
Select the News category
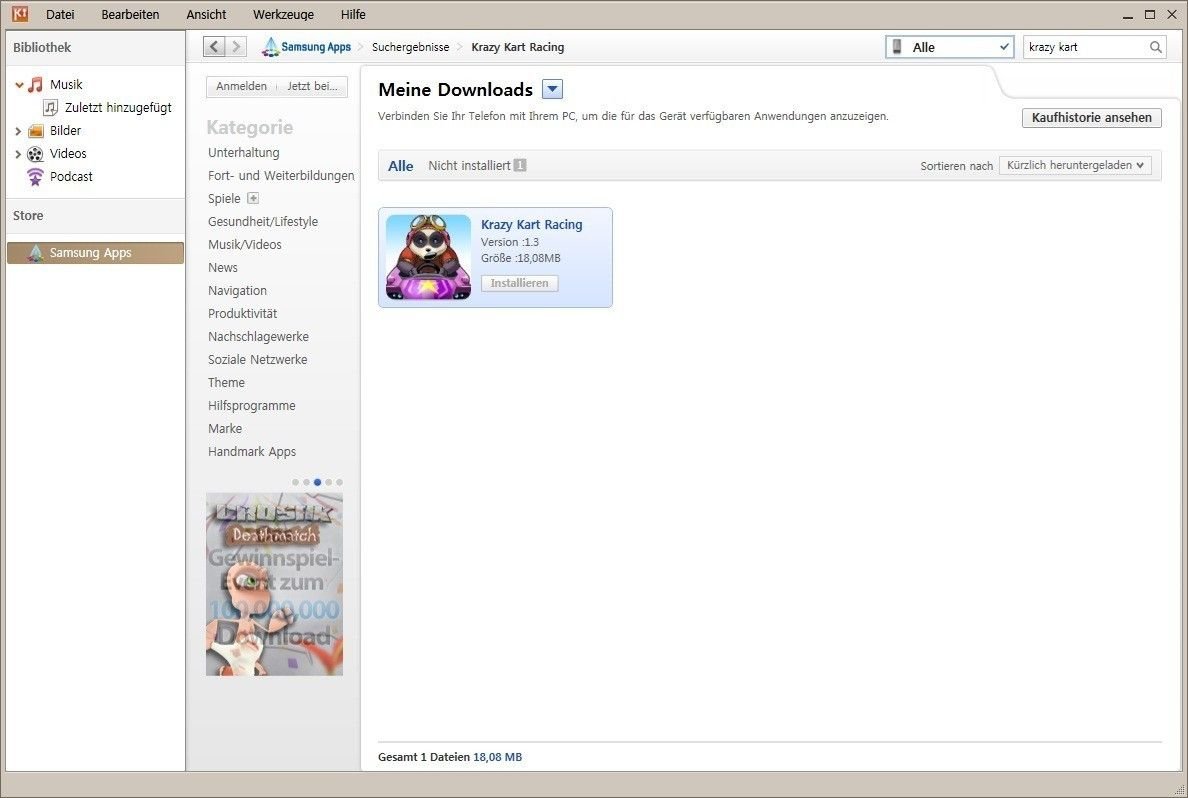pos(223,268)
